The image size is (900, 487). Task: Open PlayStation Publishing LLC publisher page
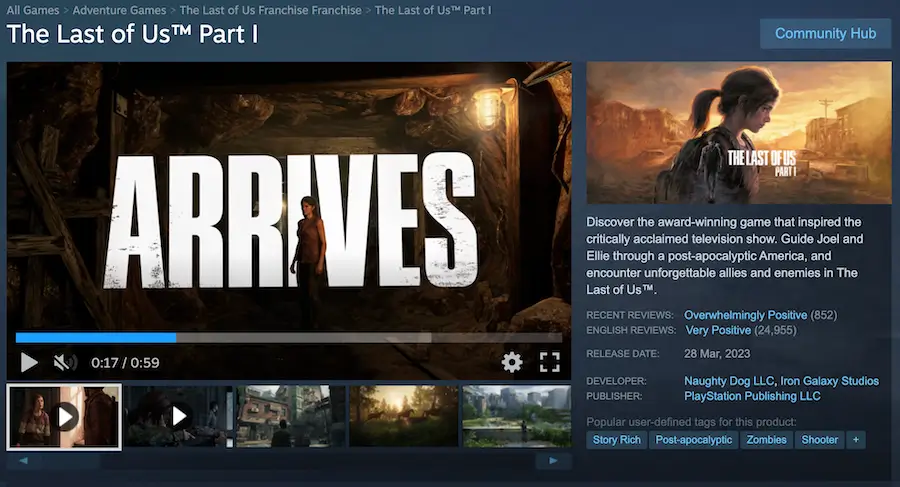point(752,396)
